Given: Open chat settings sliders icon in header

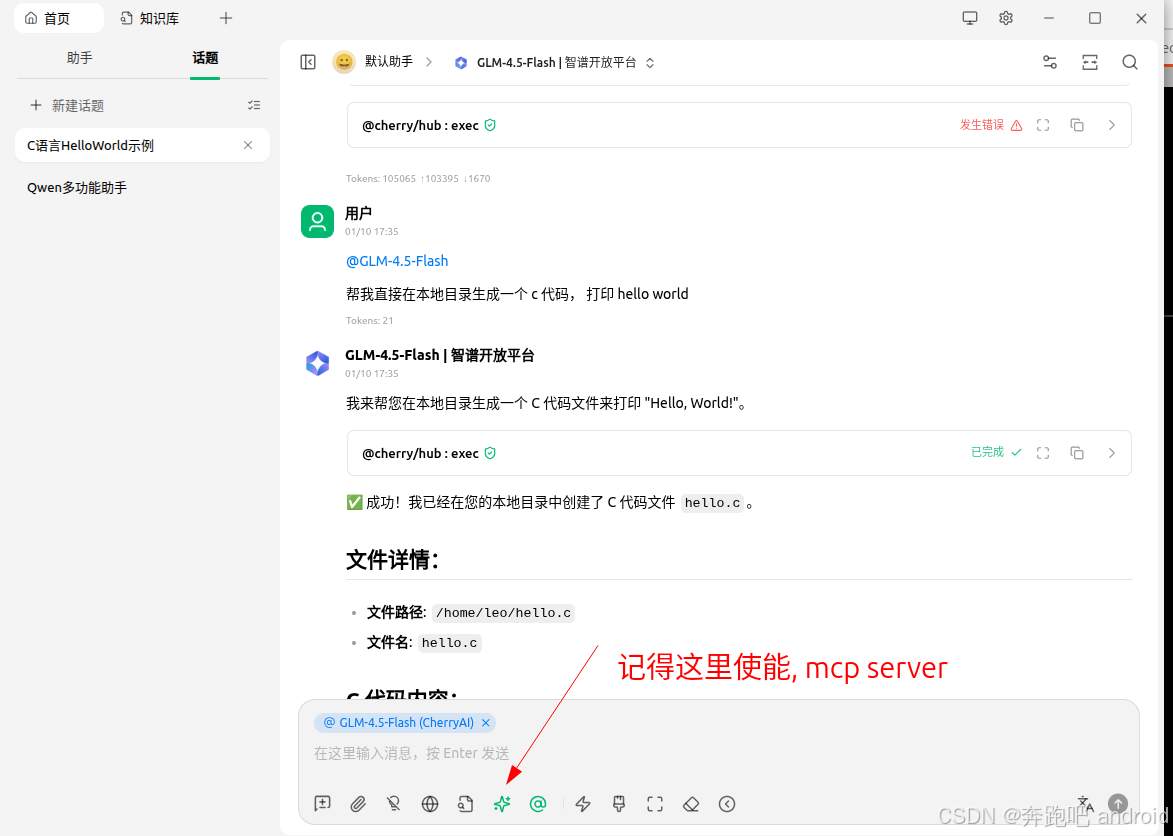Looking at the screenshot, I should coord(1050,62).
